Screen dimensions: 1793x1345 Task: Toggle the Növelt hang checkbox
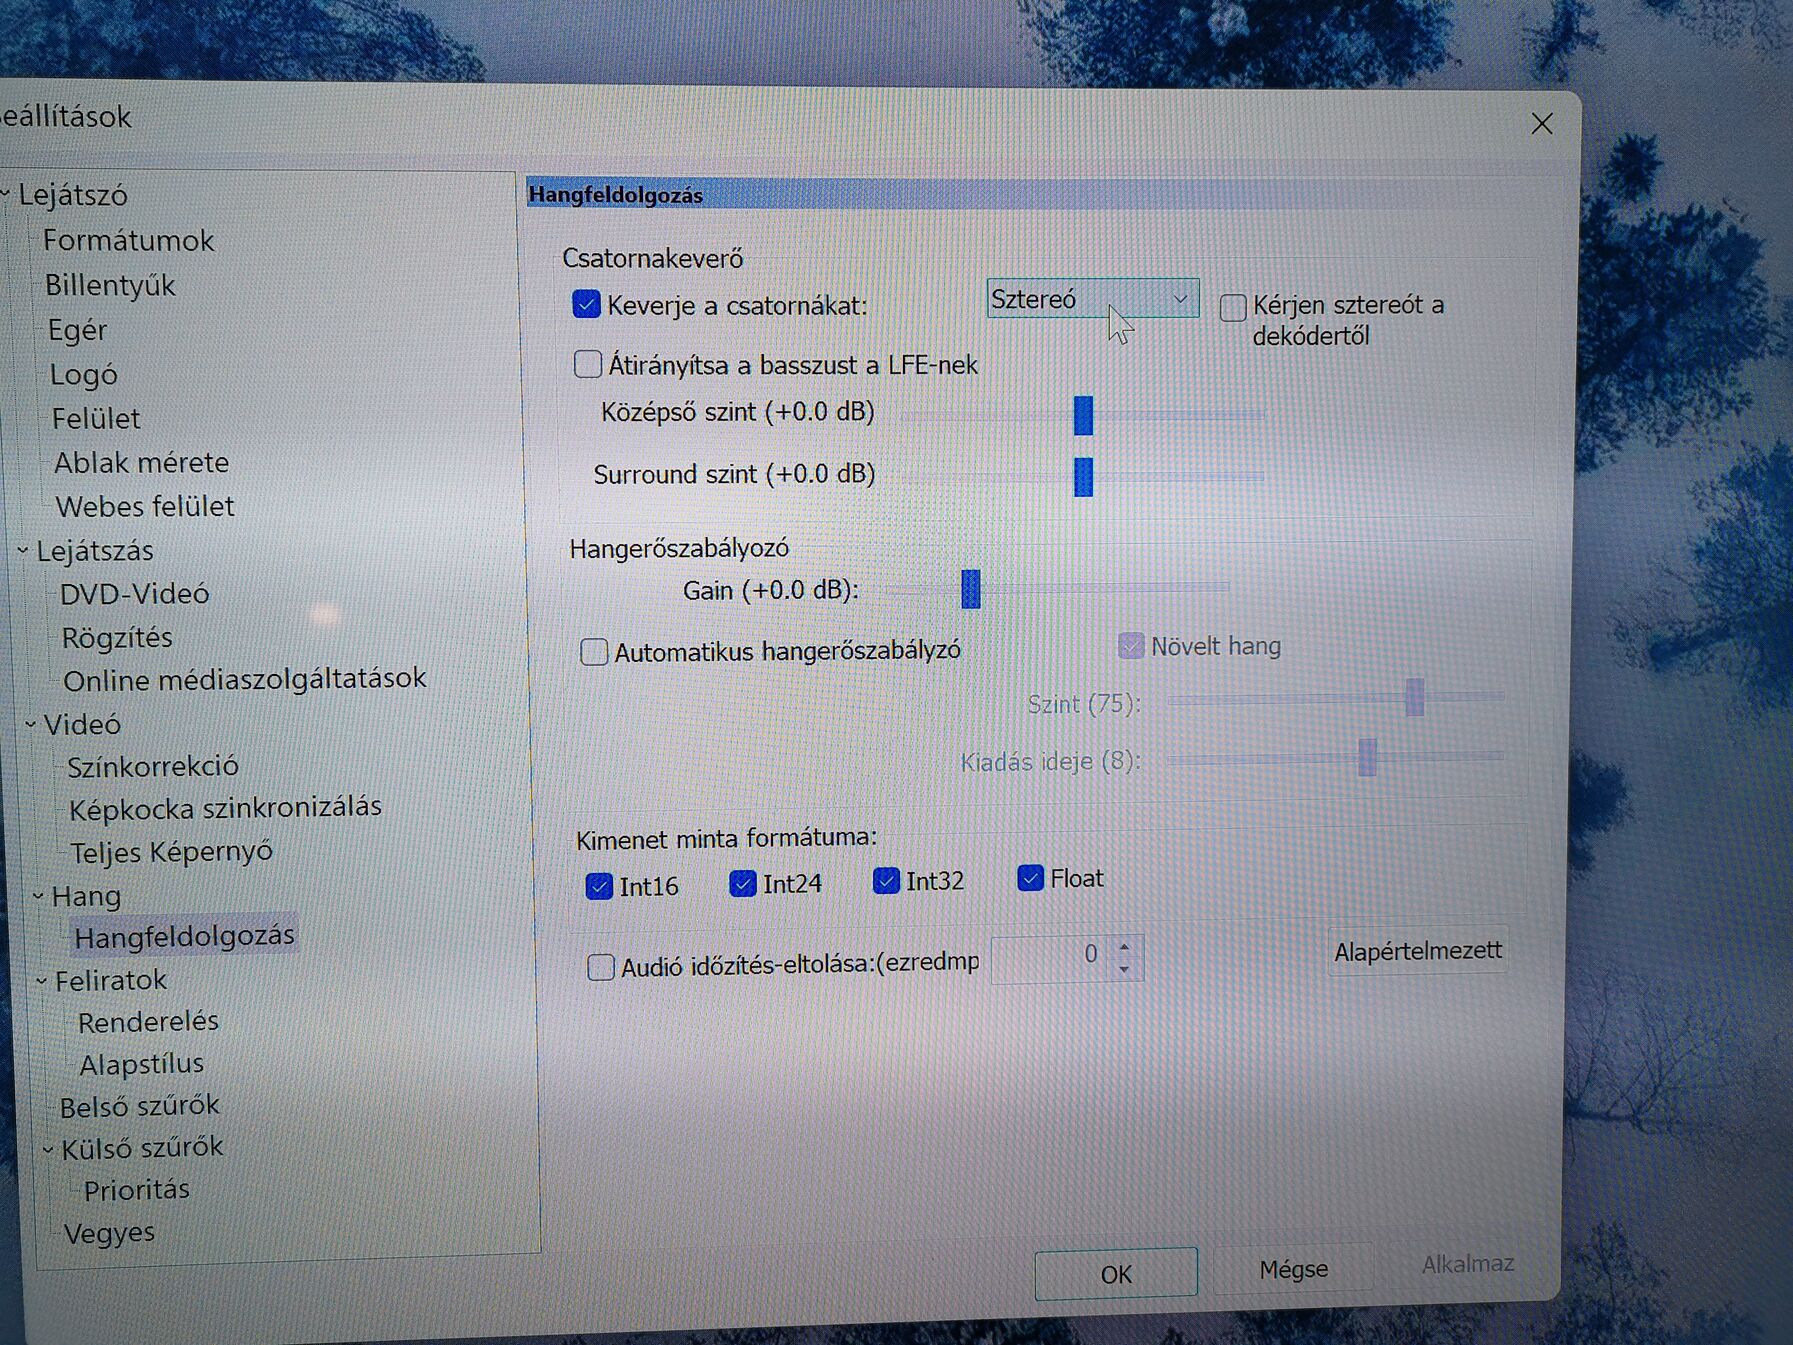coord(1130,646)
